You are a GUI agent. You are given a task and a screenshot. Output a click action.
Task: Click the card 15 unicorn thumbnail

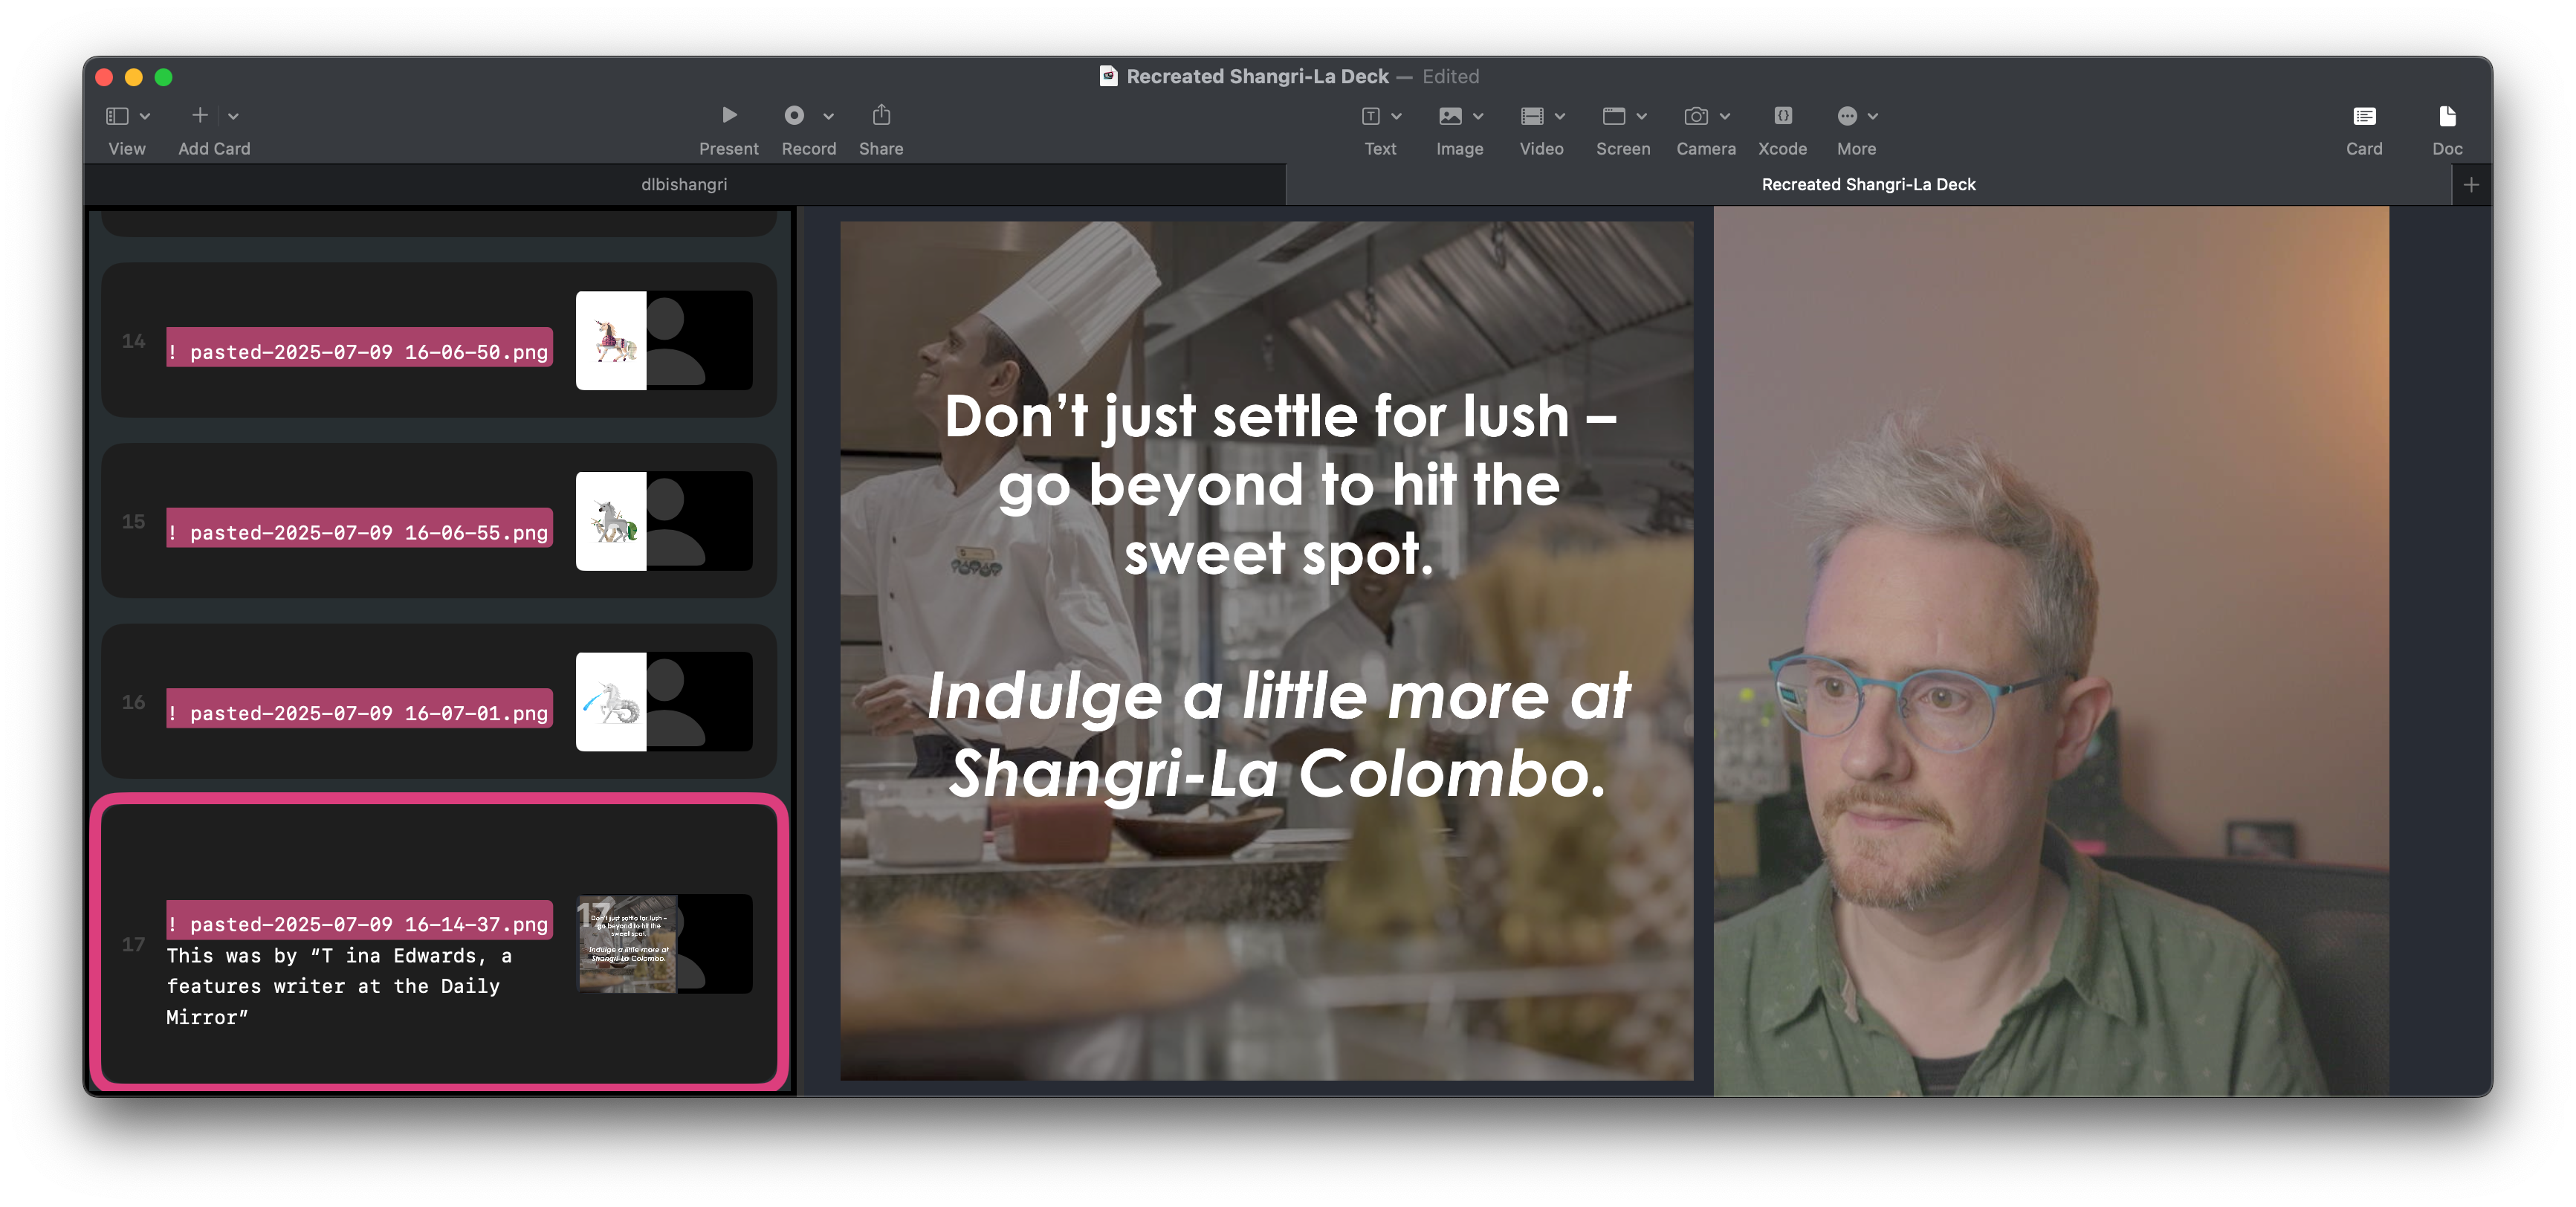[611, 521]
